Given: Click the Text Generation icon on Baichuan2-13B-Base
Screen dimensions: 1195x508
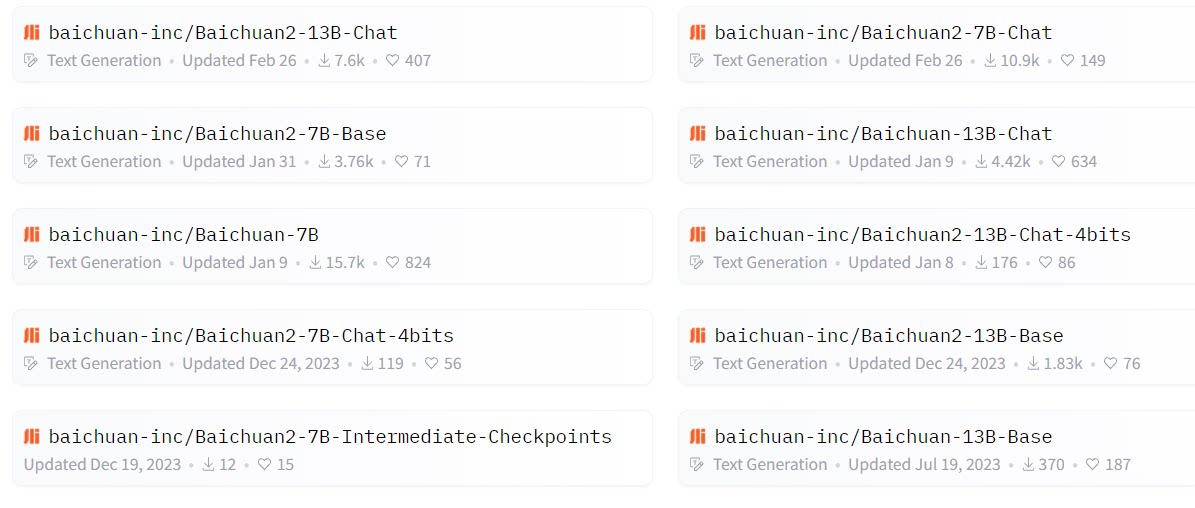Looking at the screenshot, I should click(697, 364).
